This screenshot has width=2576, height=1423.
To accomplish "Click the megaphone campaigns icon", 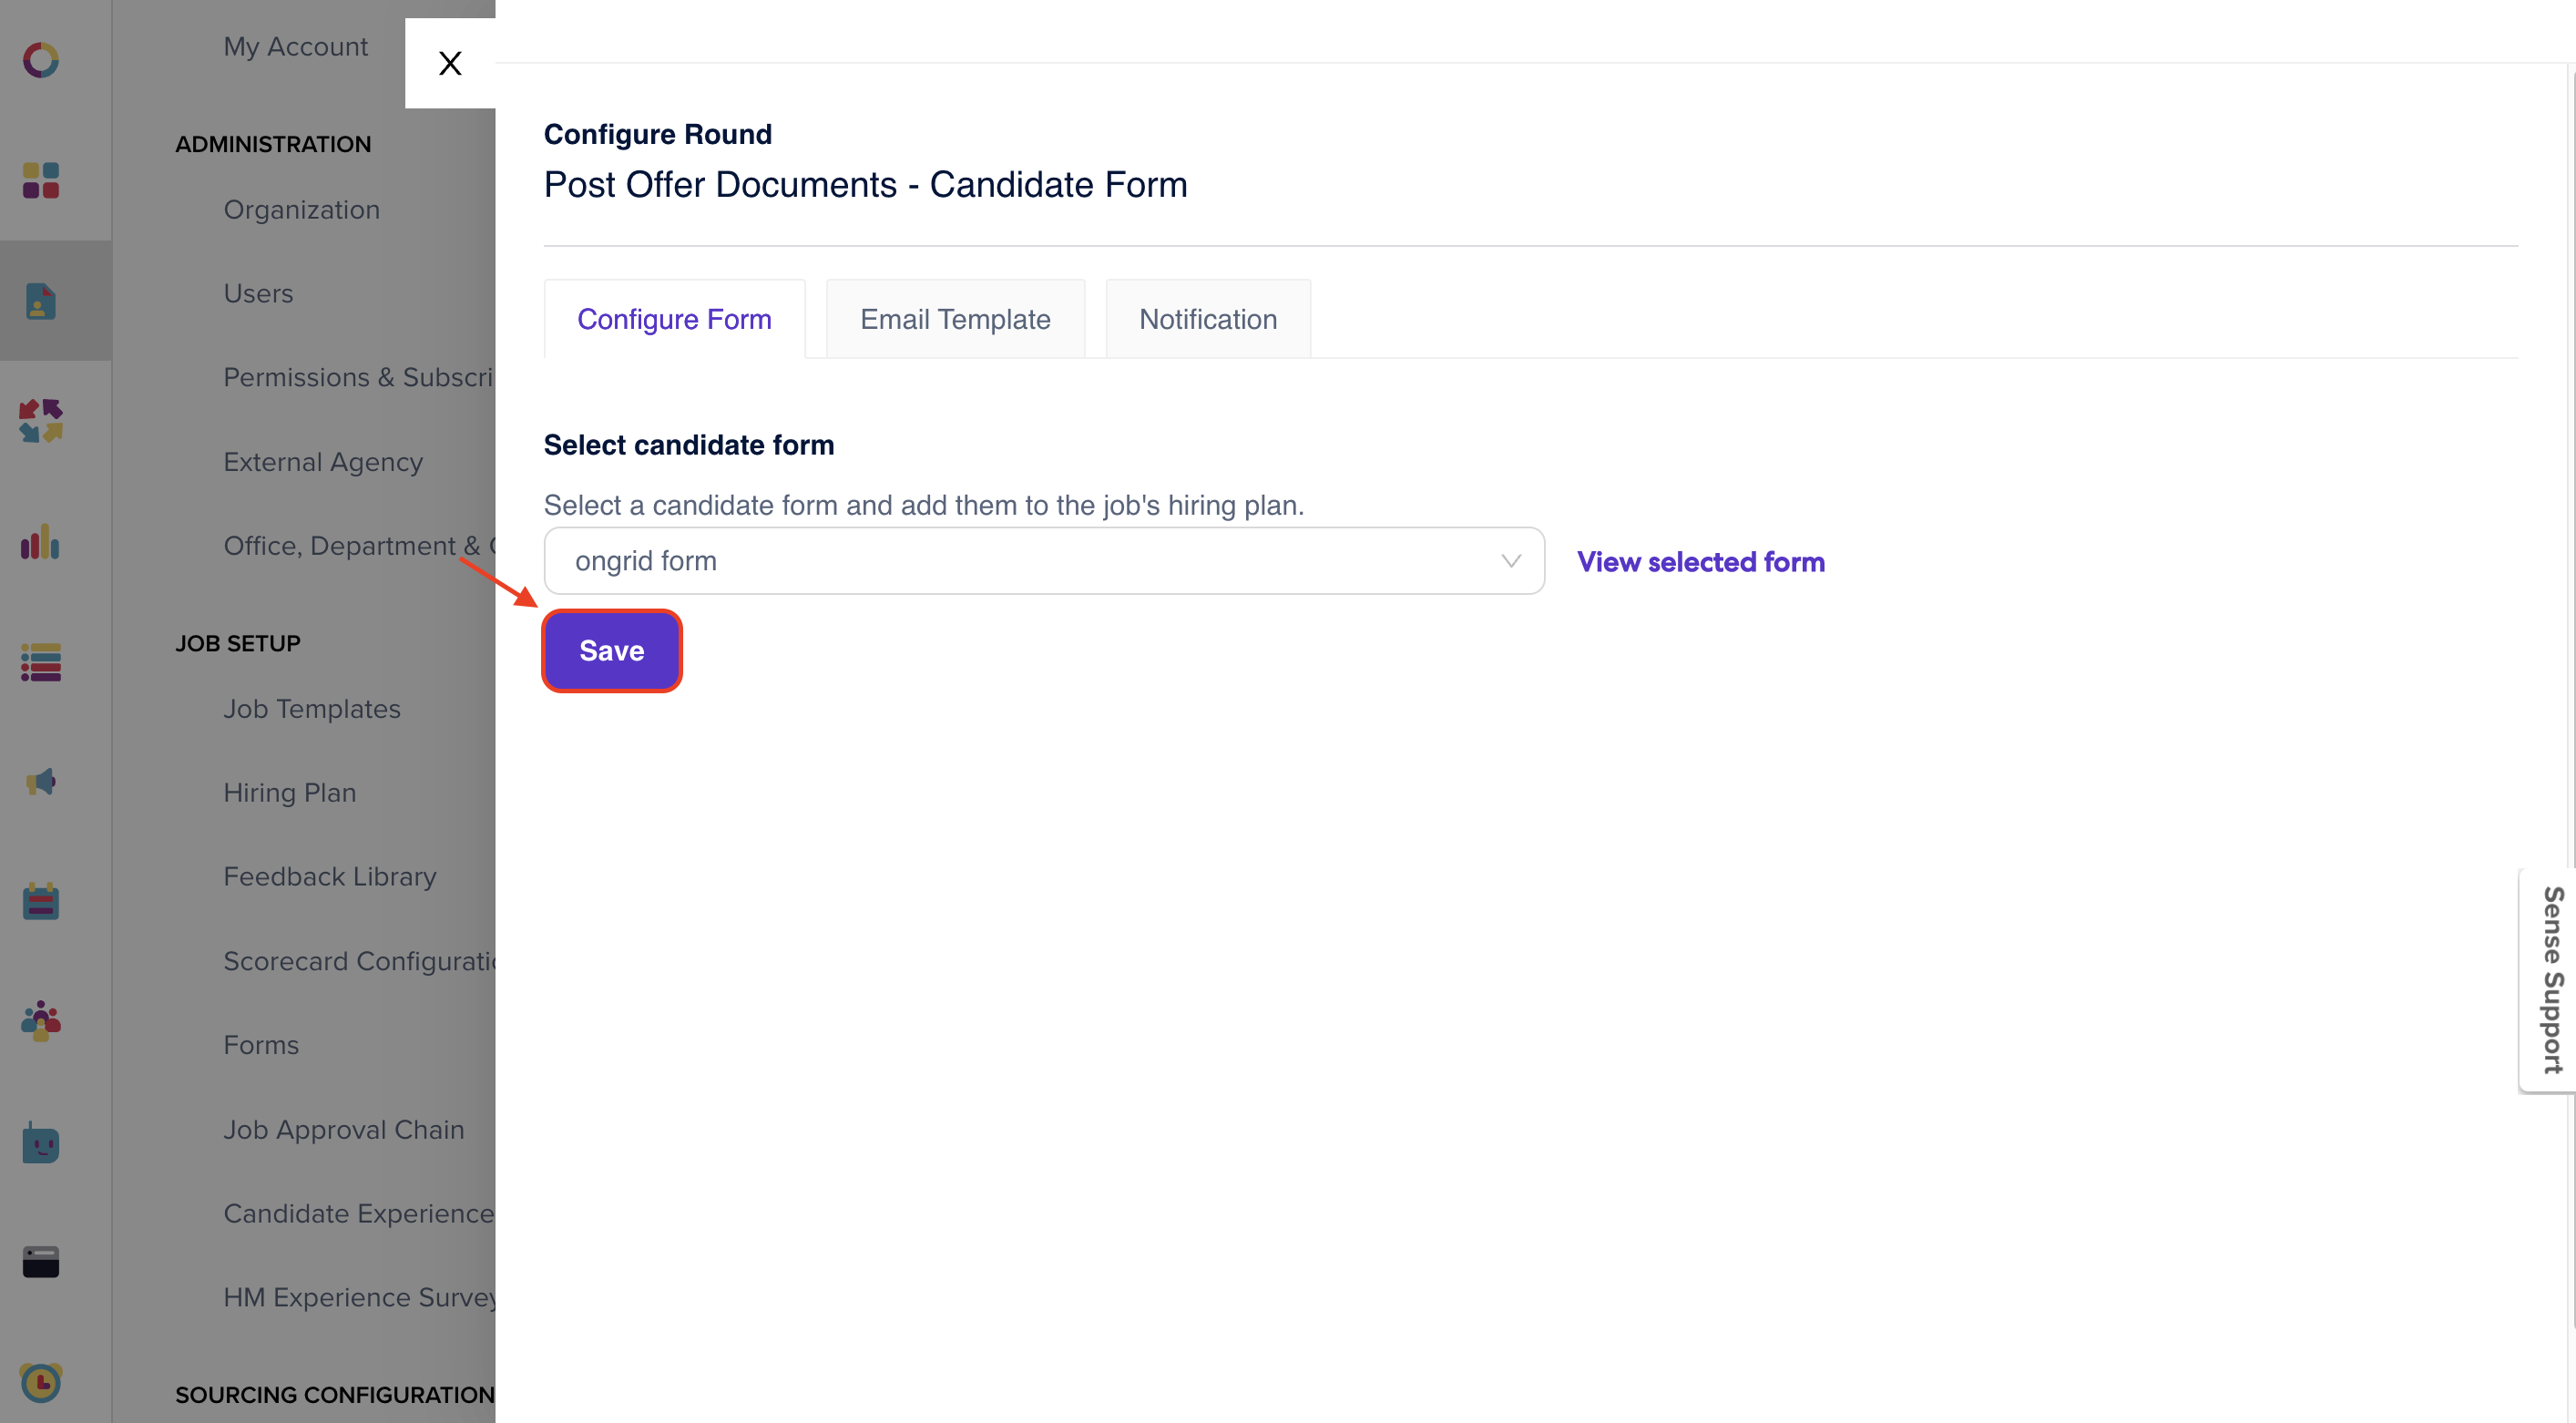I will 40,782.
